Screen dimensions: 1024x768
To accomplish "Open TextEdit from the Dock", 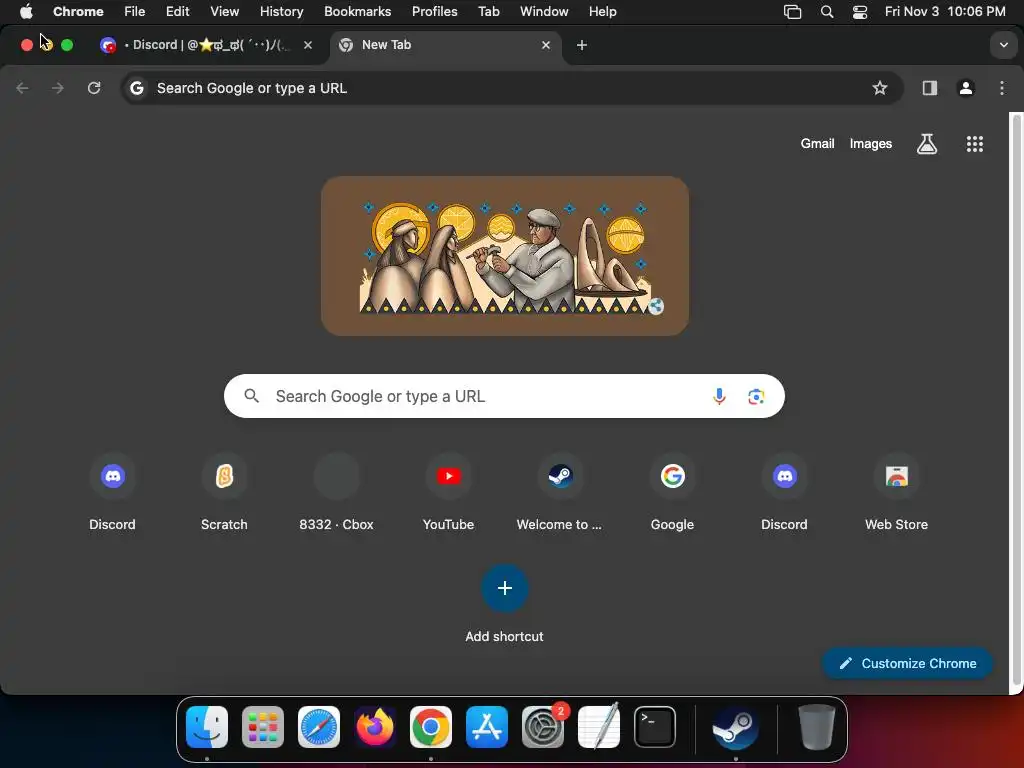I will coord(599,727).
